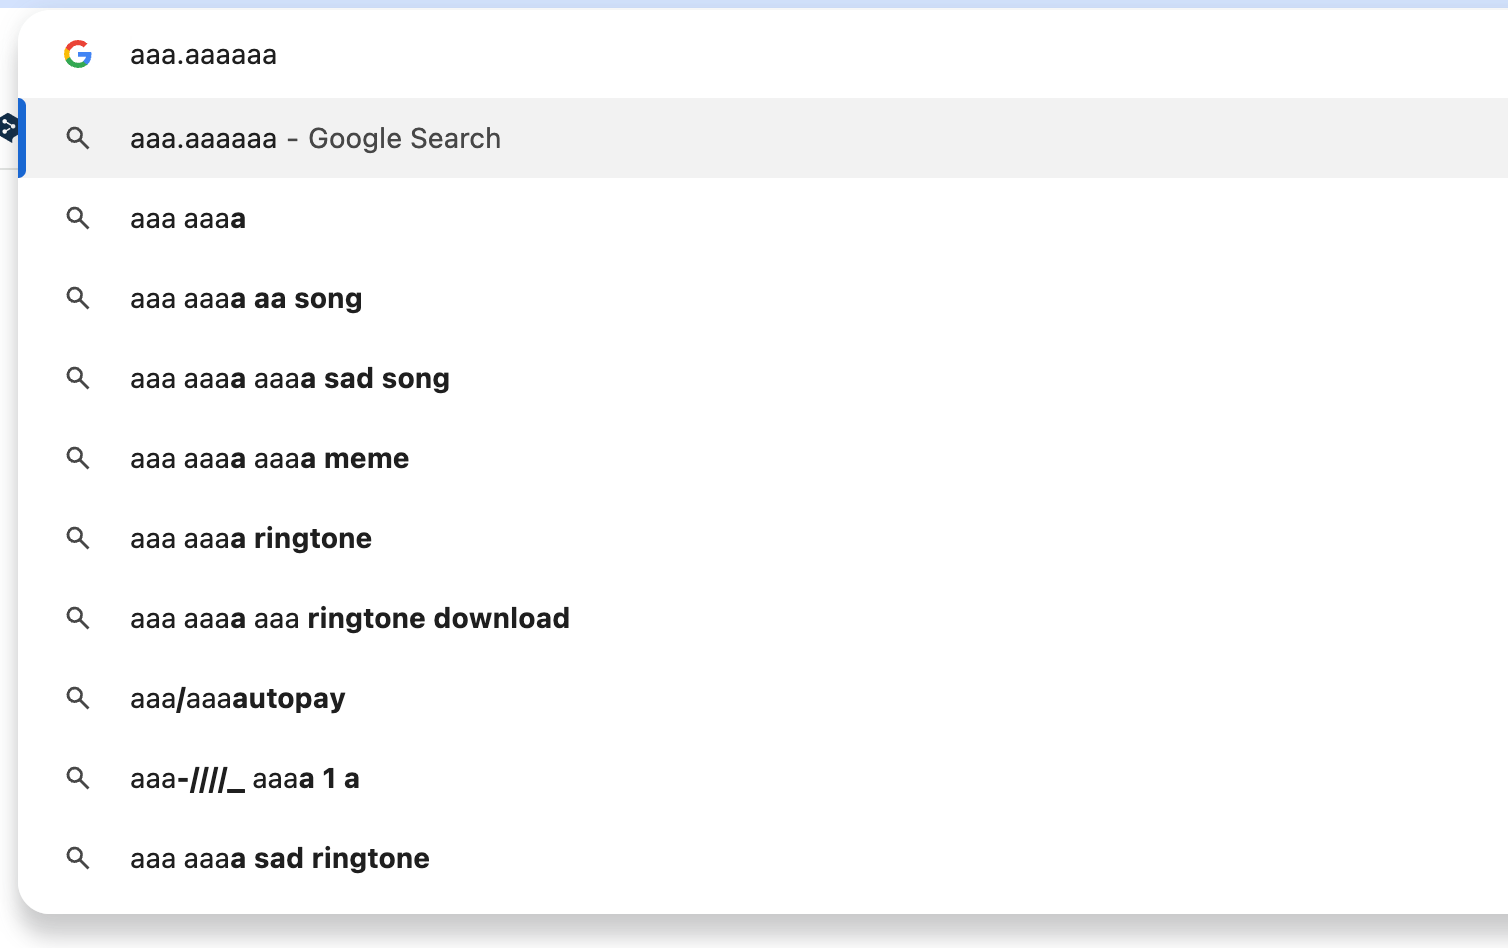Choose the 'aaa aaaa aaaa meme' suggestion
This screenshot has width=1508, height=948.
coord(269,458)
